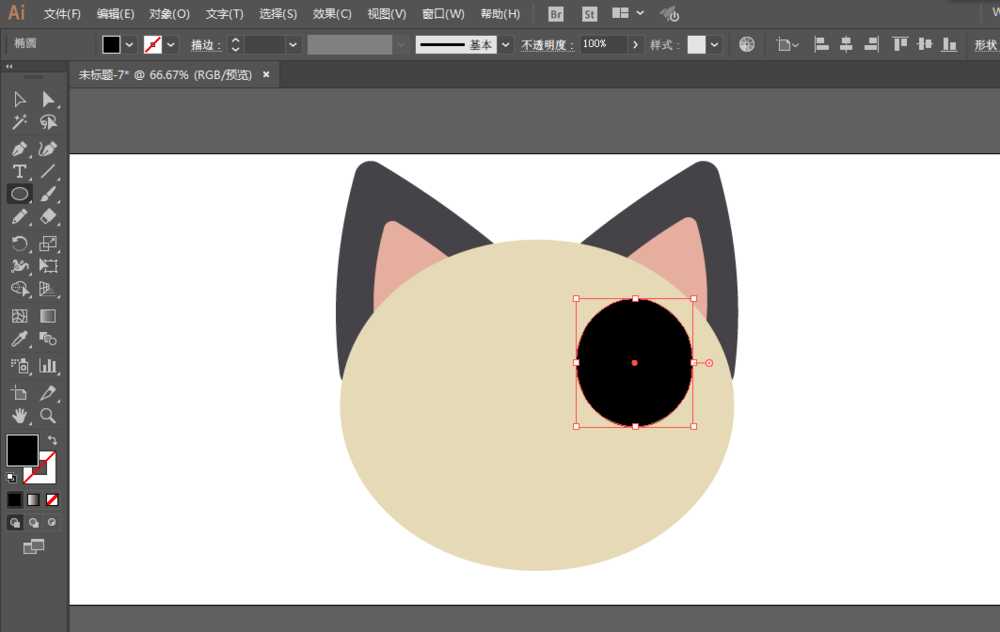1000x632 pixels.
Task: Launch Adobe Bridge with the Br icon
Action: (554, 14)
